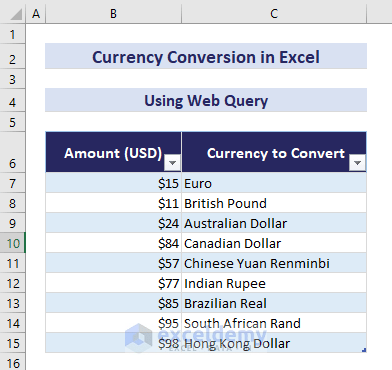This screenshot has width=392, height=370.
Task: Select row 16 header
Action: click(x=13, y=362)
